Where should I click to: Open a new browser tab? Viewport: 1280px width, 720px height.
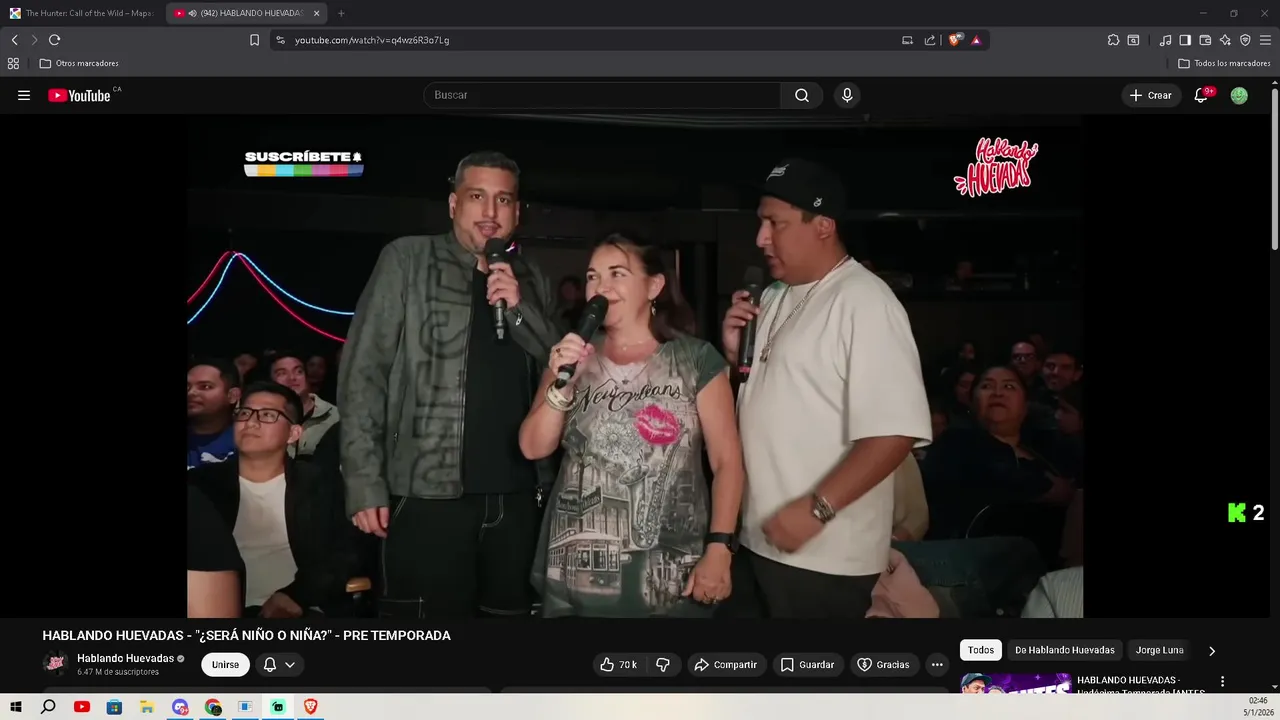pyautogui.click(x=341, y=13)
